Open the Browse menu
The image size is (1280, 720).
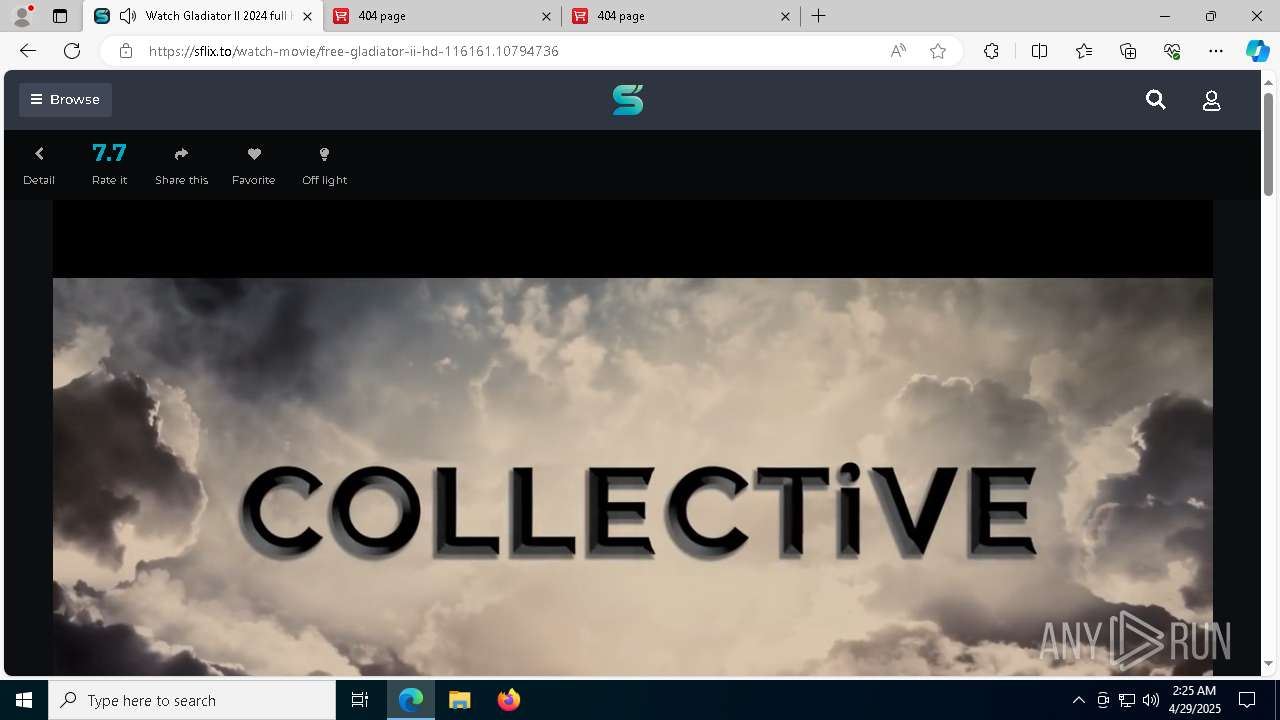[x=65, y=100]
